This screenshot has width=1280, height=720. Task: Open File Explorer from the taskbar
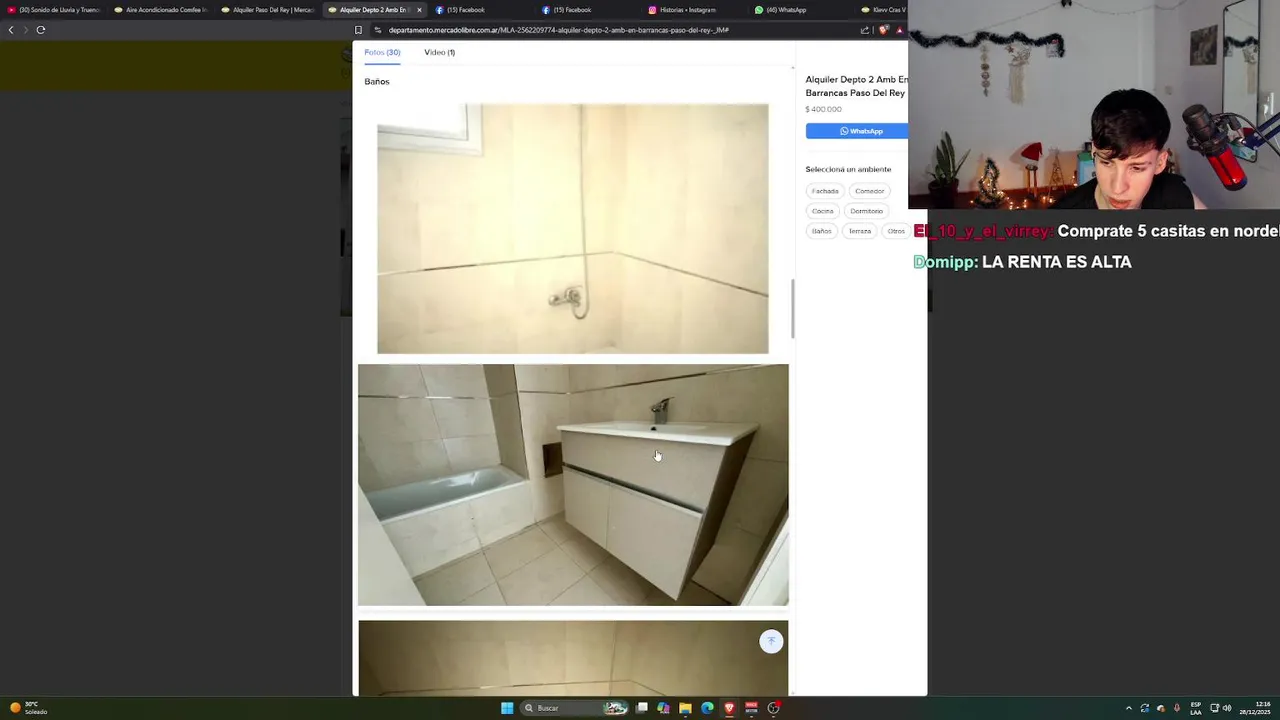(x=685, y=708)
